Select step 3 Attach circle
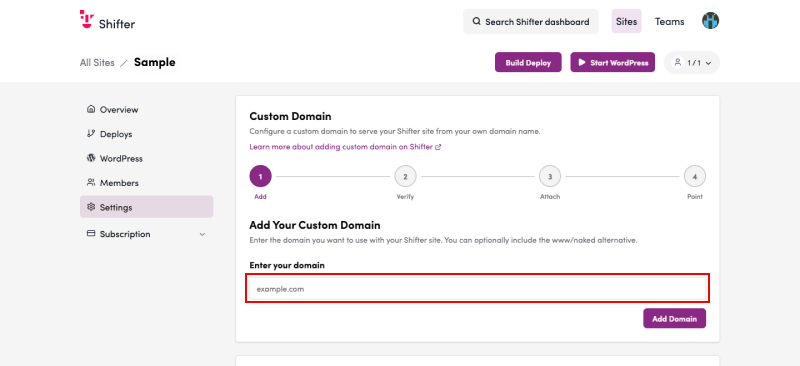This screenshot has width=800, height=366. click(x=550, y=177)
